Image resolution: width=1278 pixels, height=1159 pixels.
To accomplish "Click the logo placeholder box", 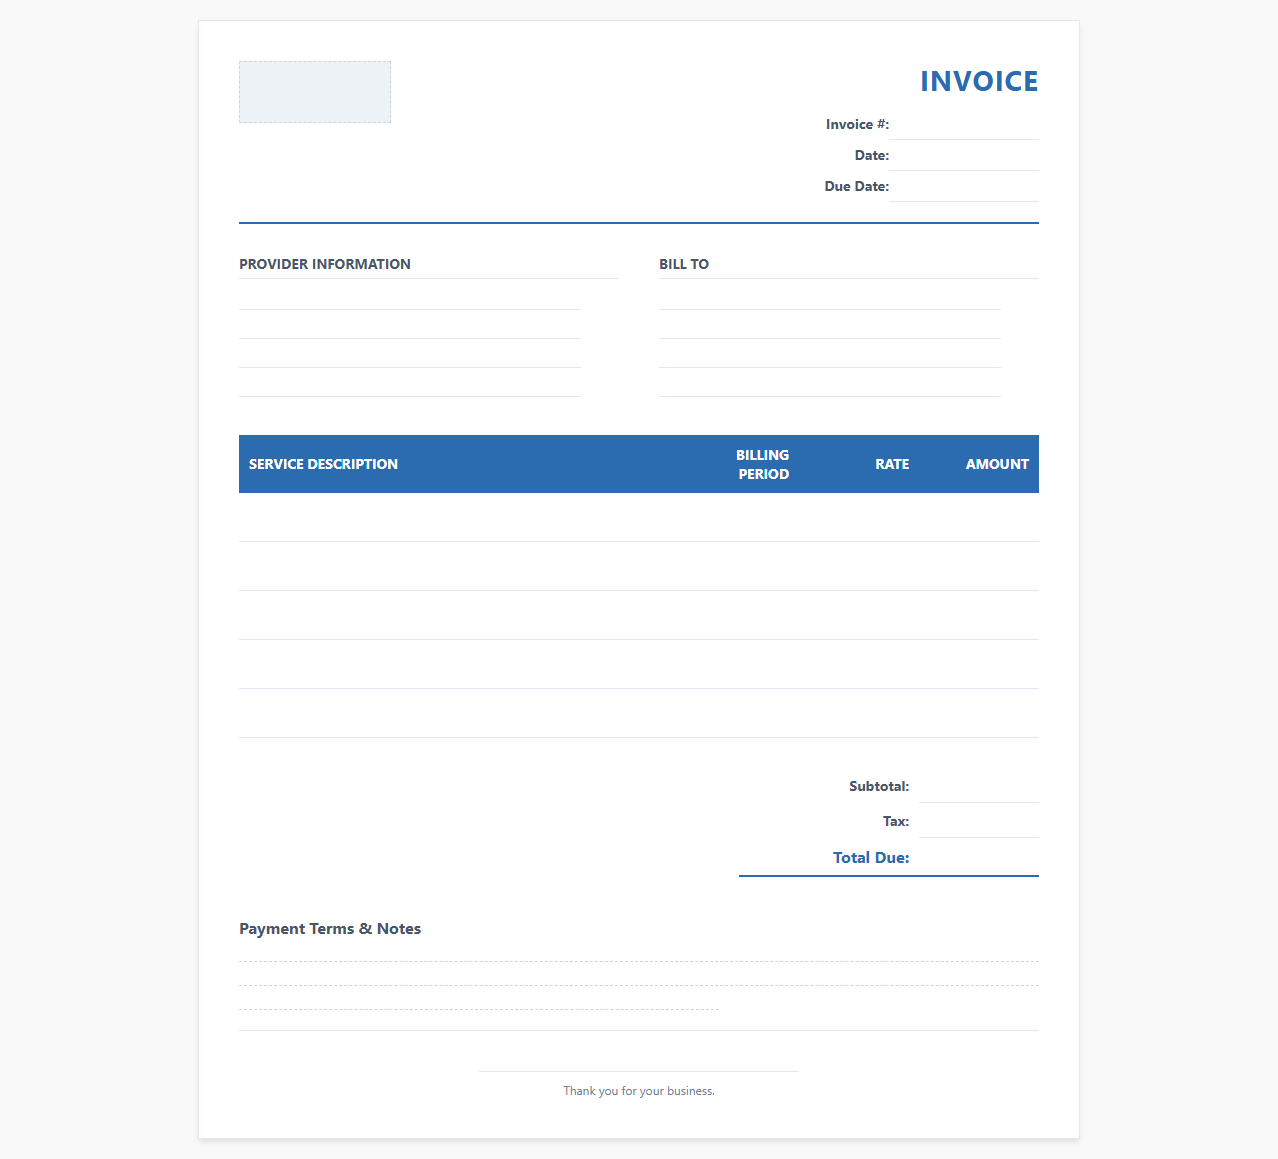I will [x=315, y=92].
